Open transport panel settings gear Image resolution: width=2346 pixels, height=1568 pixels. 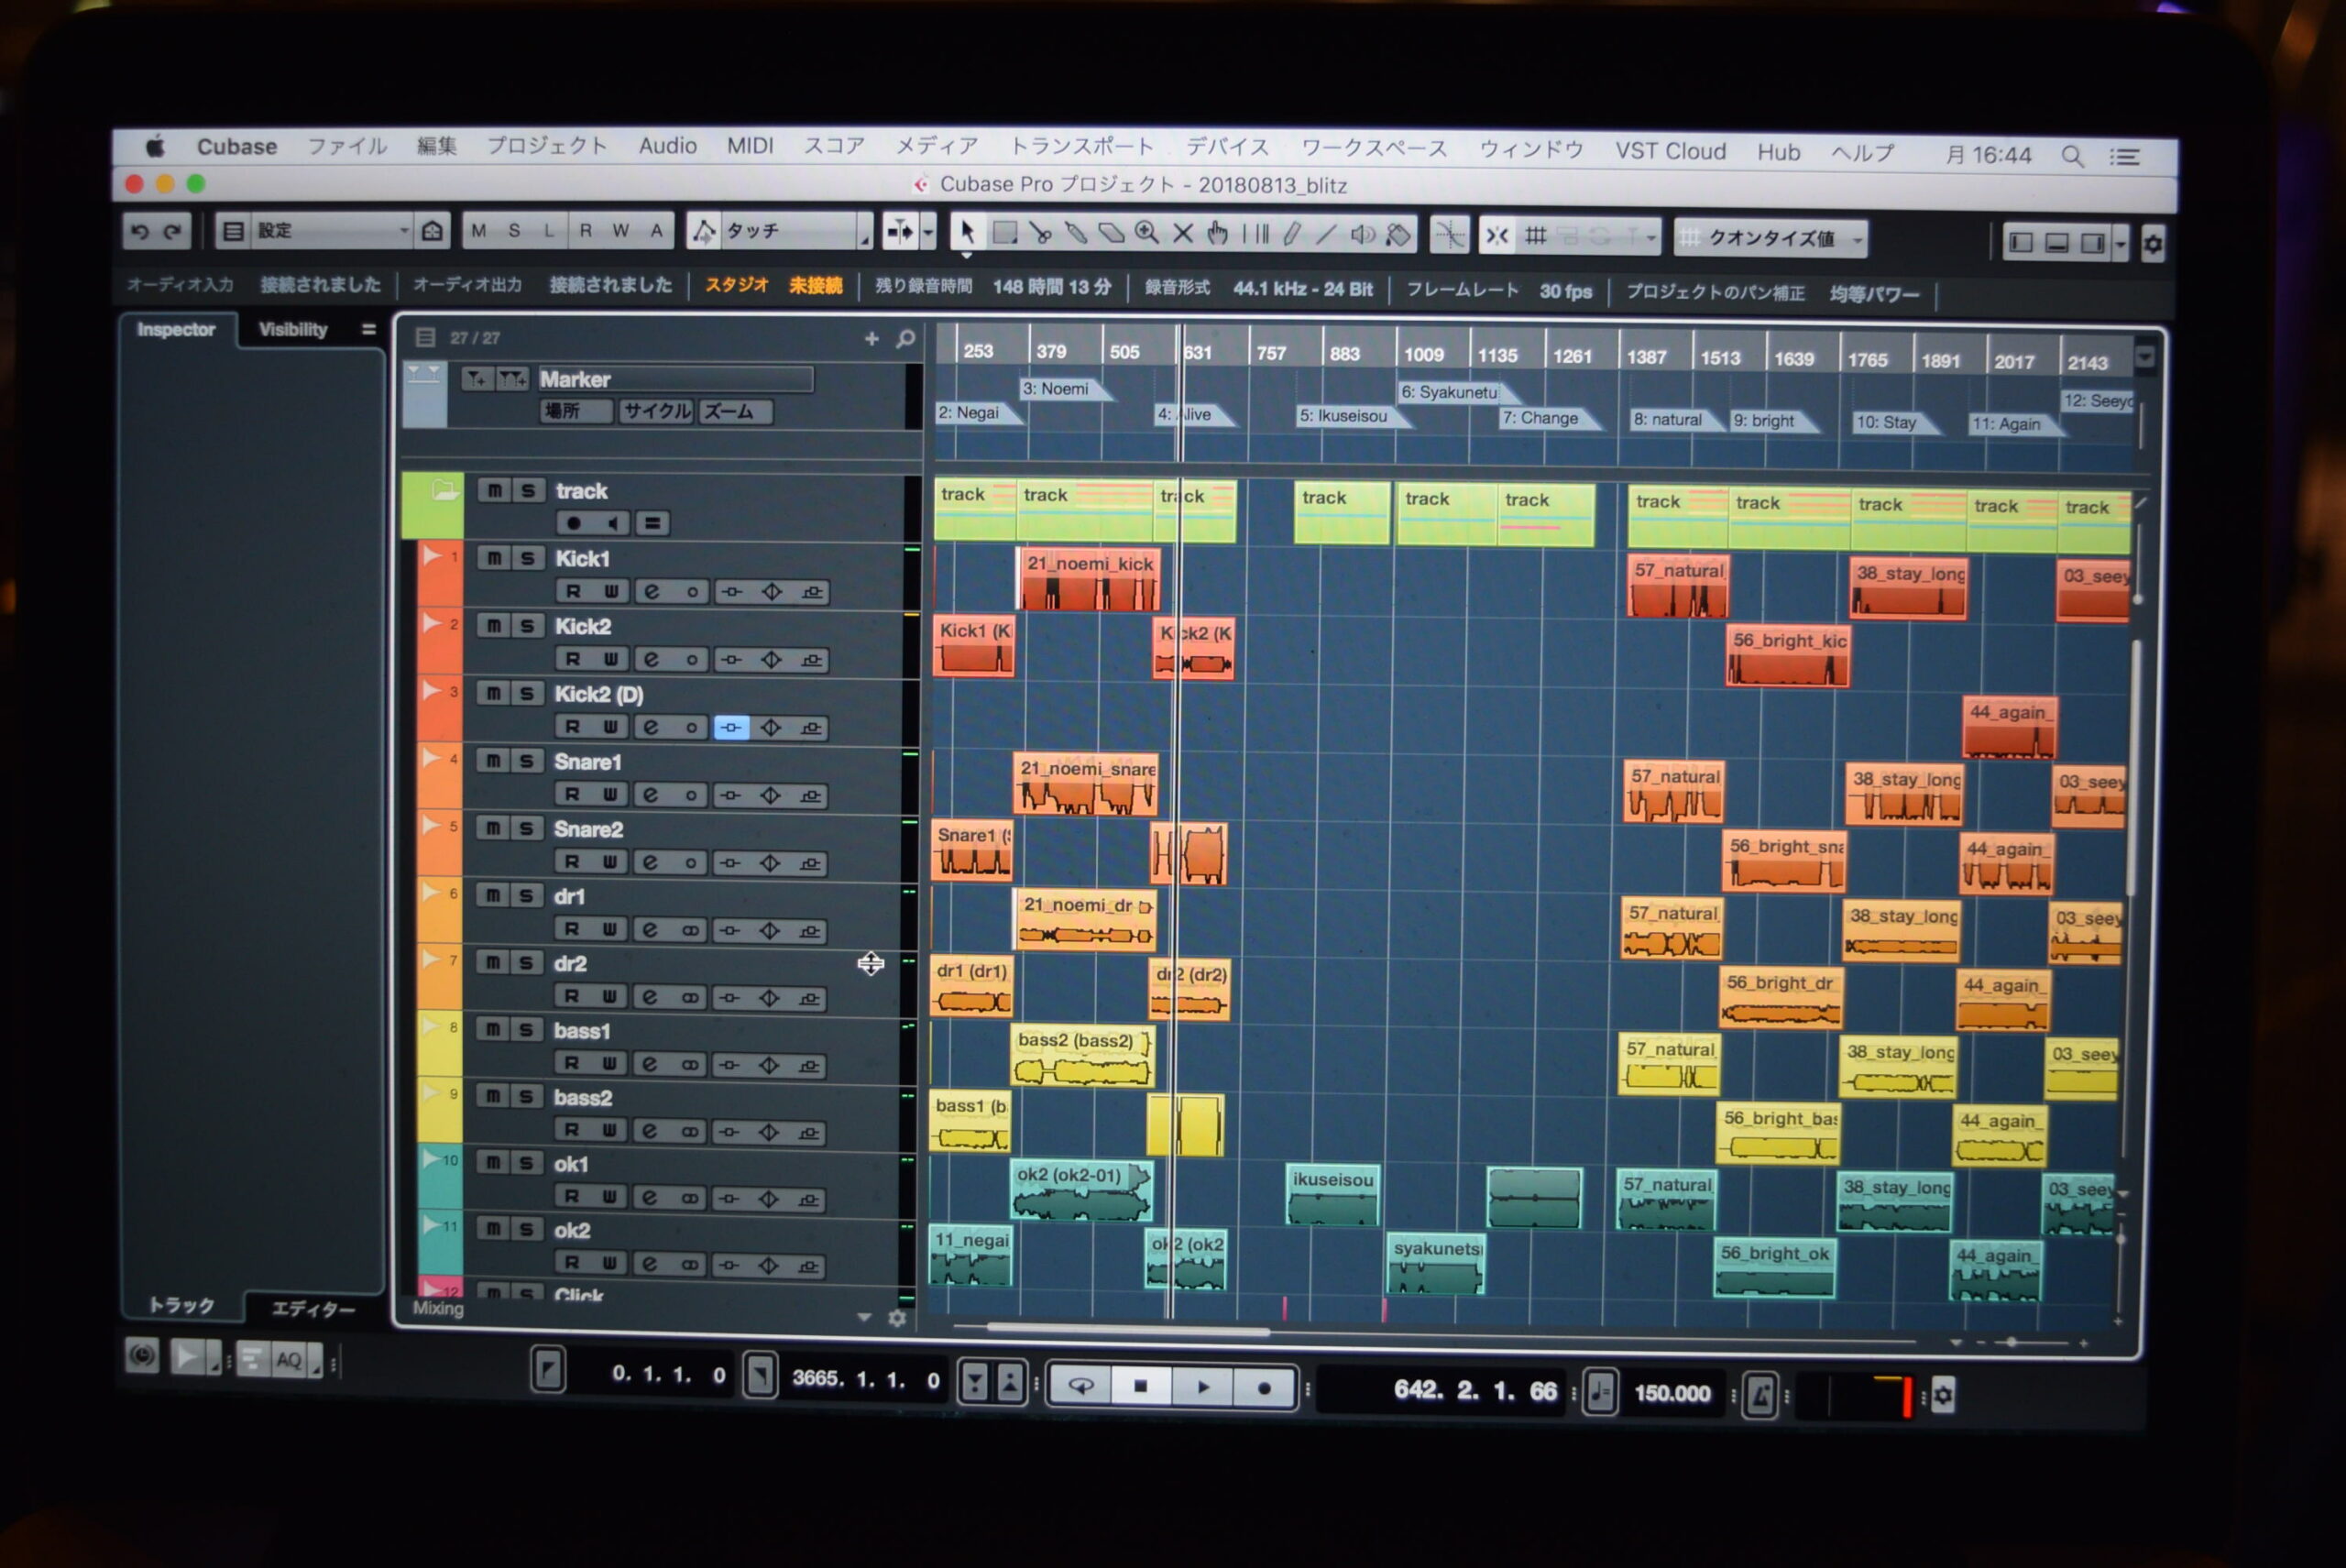[x=1942, y=1395]
